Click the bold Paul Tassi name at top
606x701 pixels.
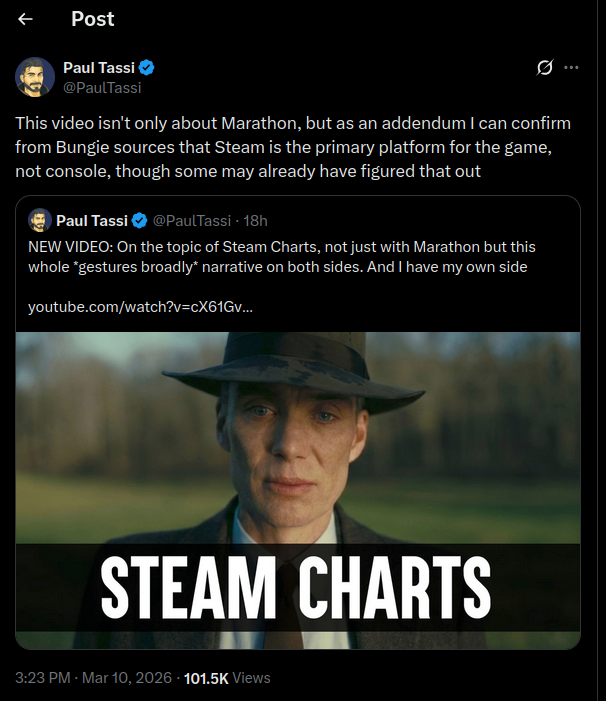pyautogui.click(x=99, y=68)
